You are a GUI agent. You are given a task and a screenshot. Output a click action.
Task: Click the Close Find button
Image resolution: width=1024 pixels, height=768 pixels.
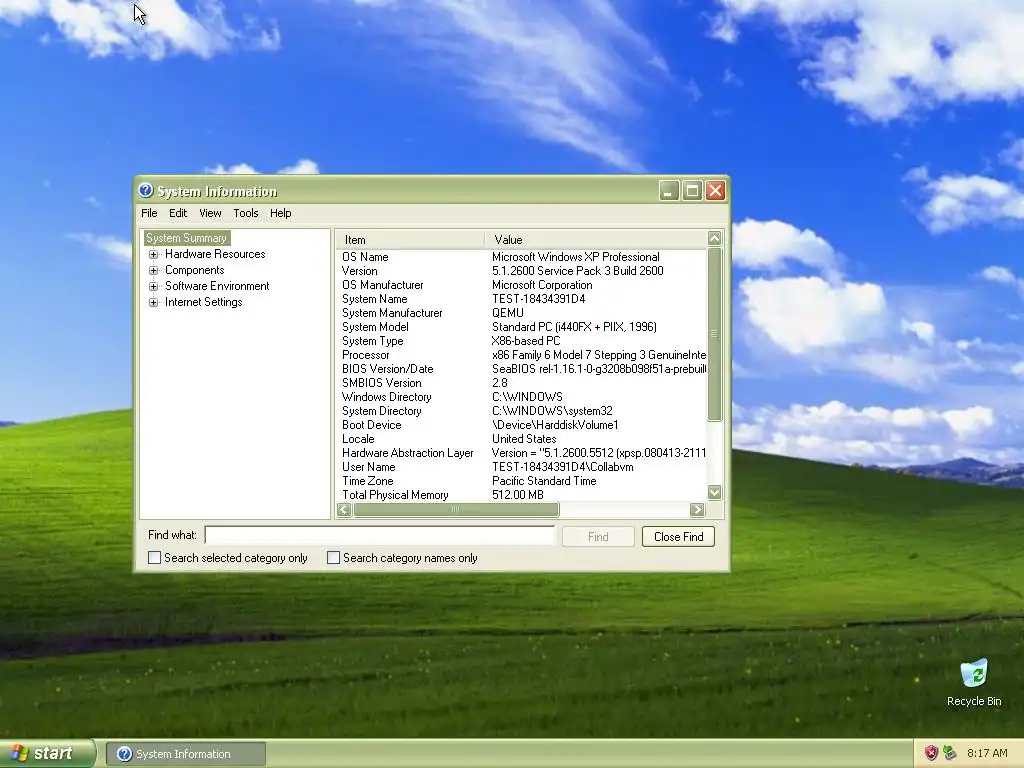pyautogui.click(x=678, y=537)
